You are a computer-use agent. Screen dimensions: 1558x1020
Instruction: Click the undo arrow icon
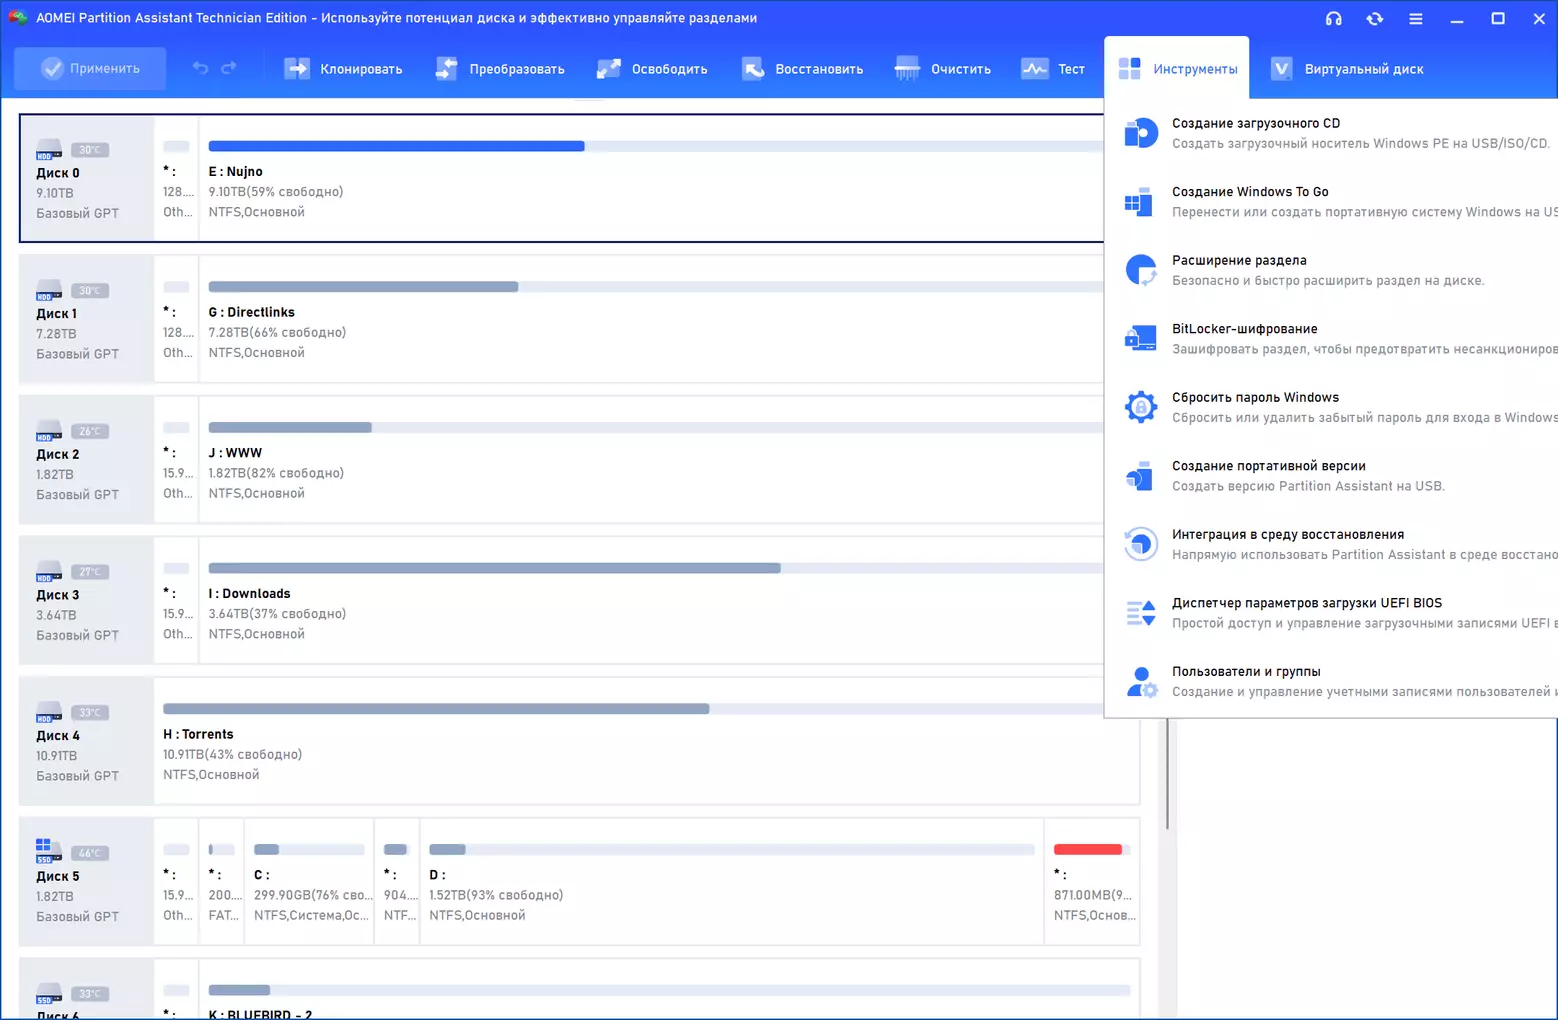(200, 68)
